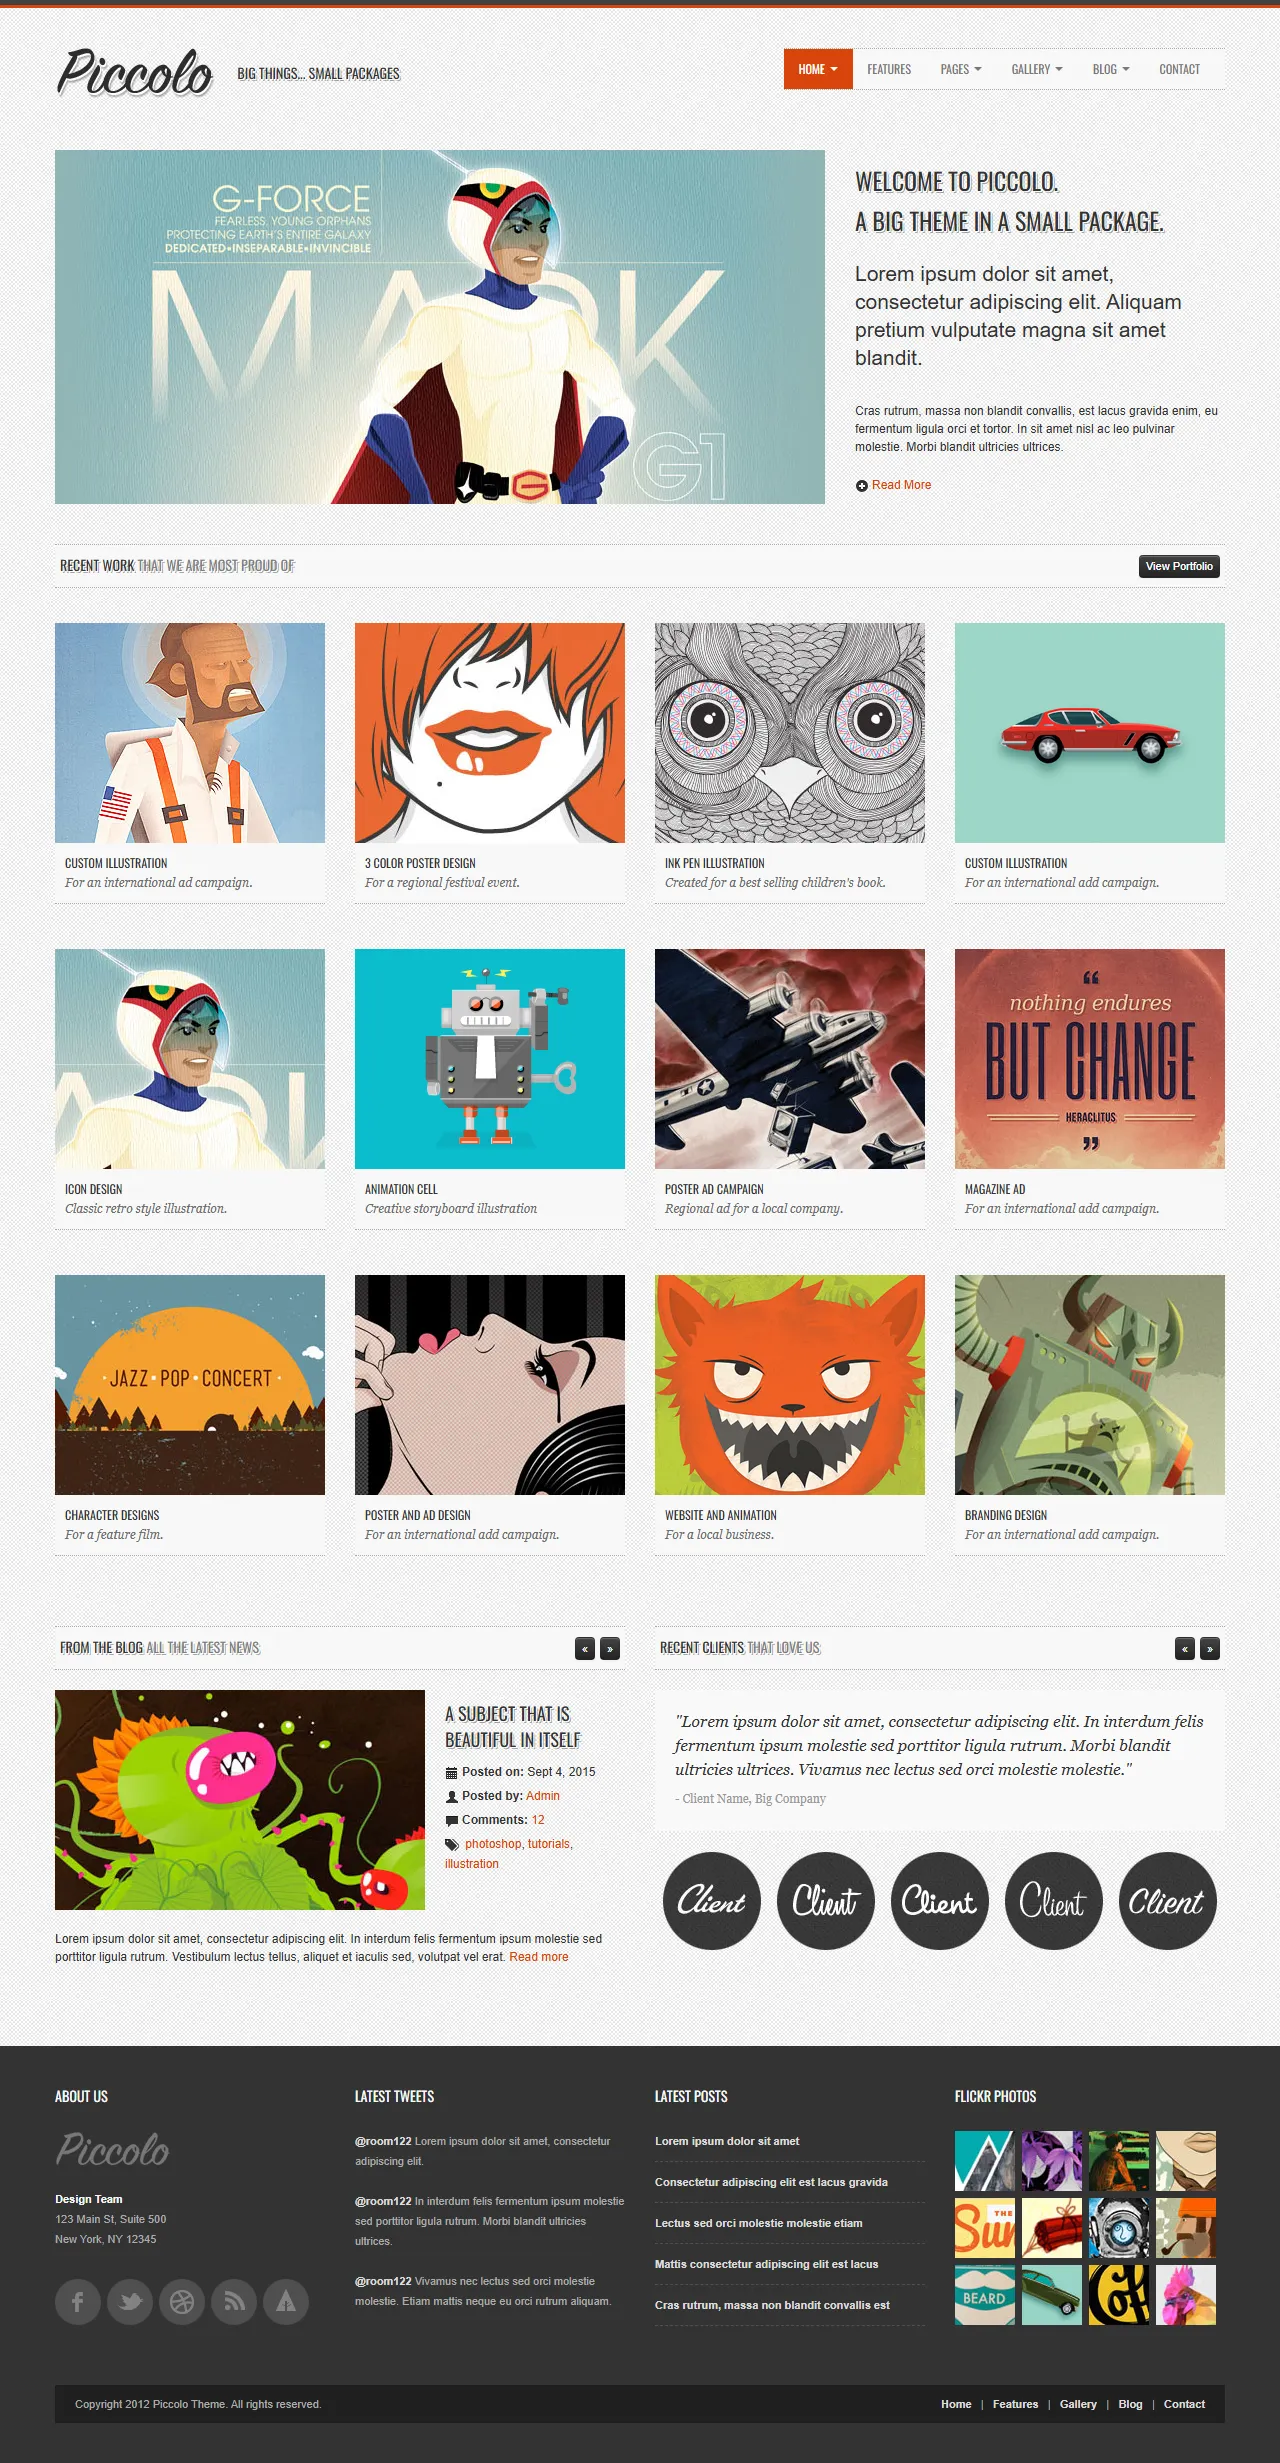
Task: Click the View Portfolio button
Action: click(1179, 566)
